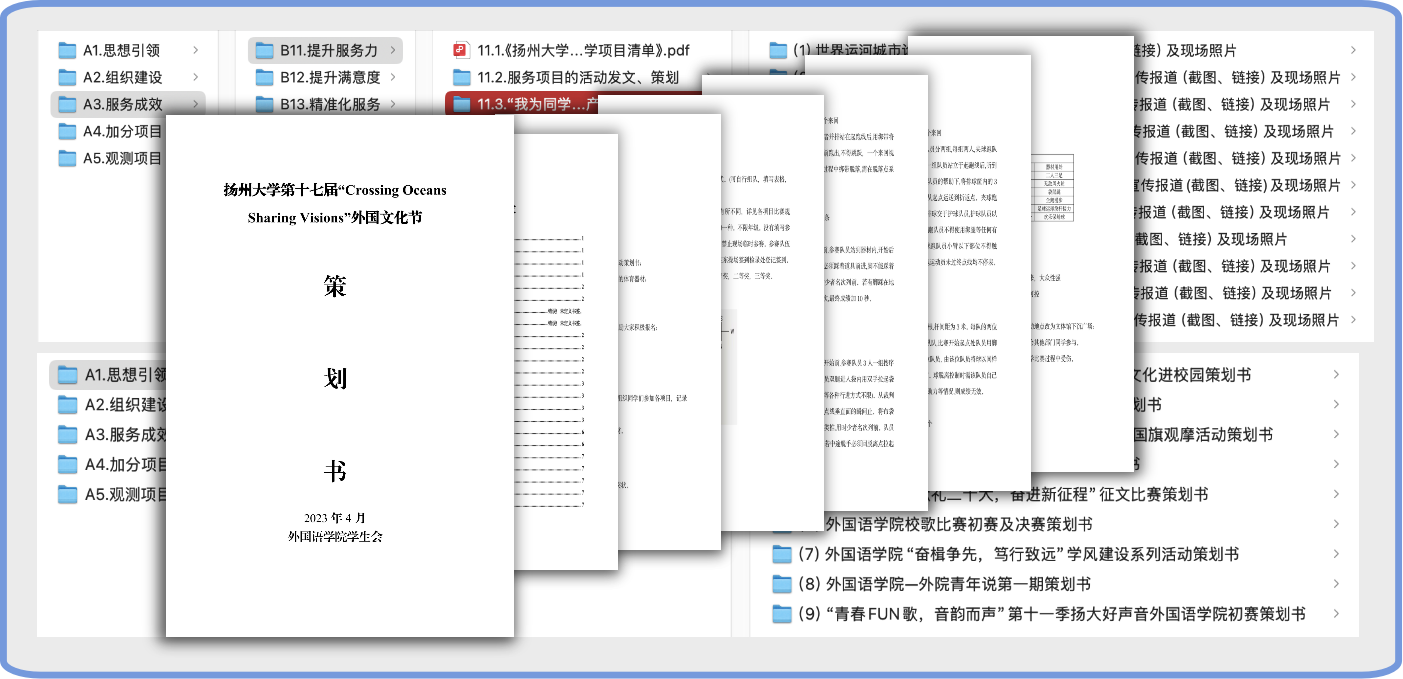The width and height of the screenshot is (1403, 679).
Task: Expand A1.思想引领 chevron in the B11 window
Action: (195, 50)
